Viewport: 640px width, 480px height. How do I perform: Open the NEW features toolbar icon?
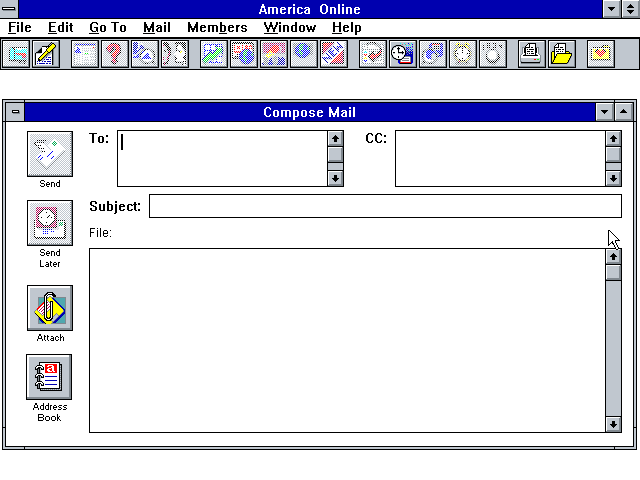click(334, 54)
